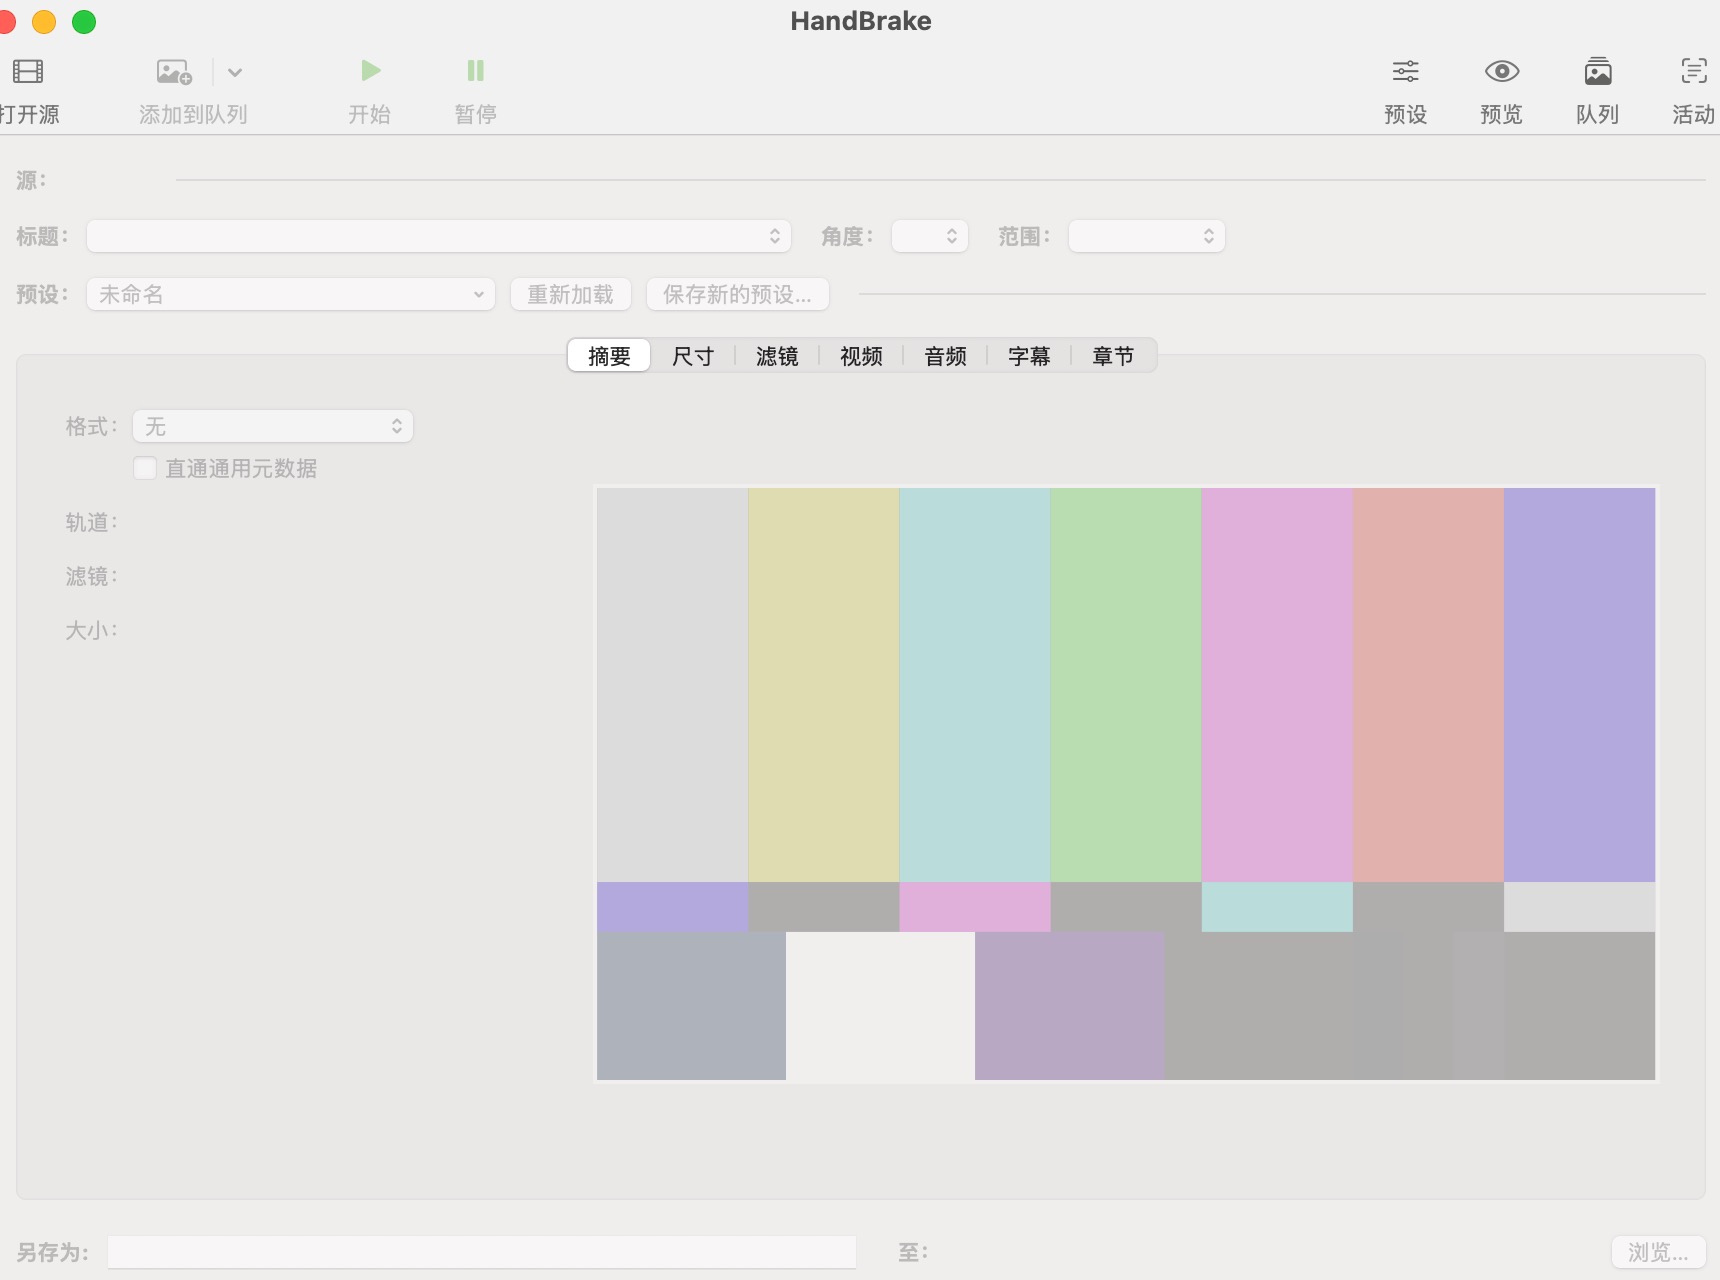Switch to the Dimensions (尺寸) tab
The image size is (1720, 1280).
pyautogui.click(x=693, y=356)
